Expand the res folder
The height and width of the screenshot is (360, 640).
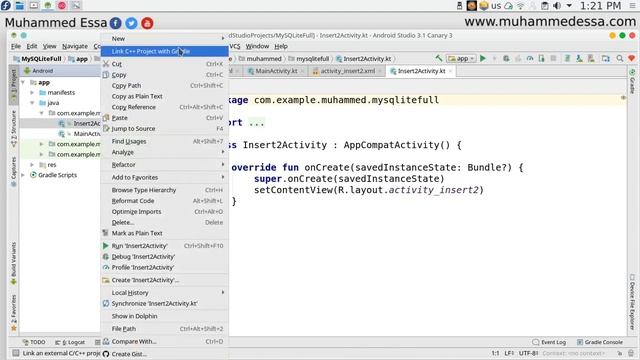pyautogui.click(x=32, y=164)
